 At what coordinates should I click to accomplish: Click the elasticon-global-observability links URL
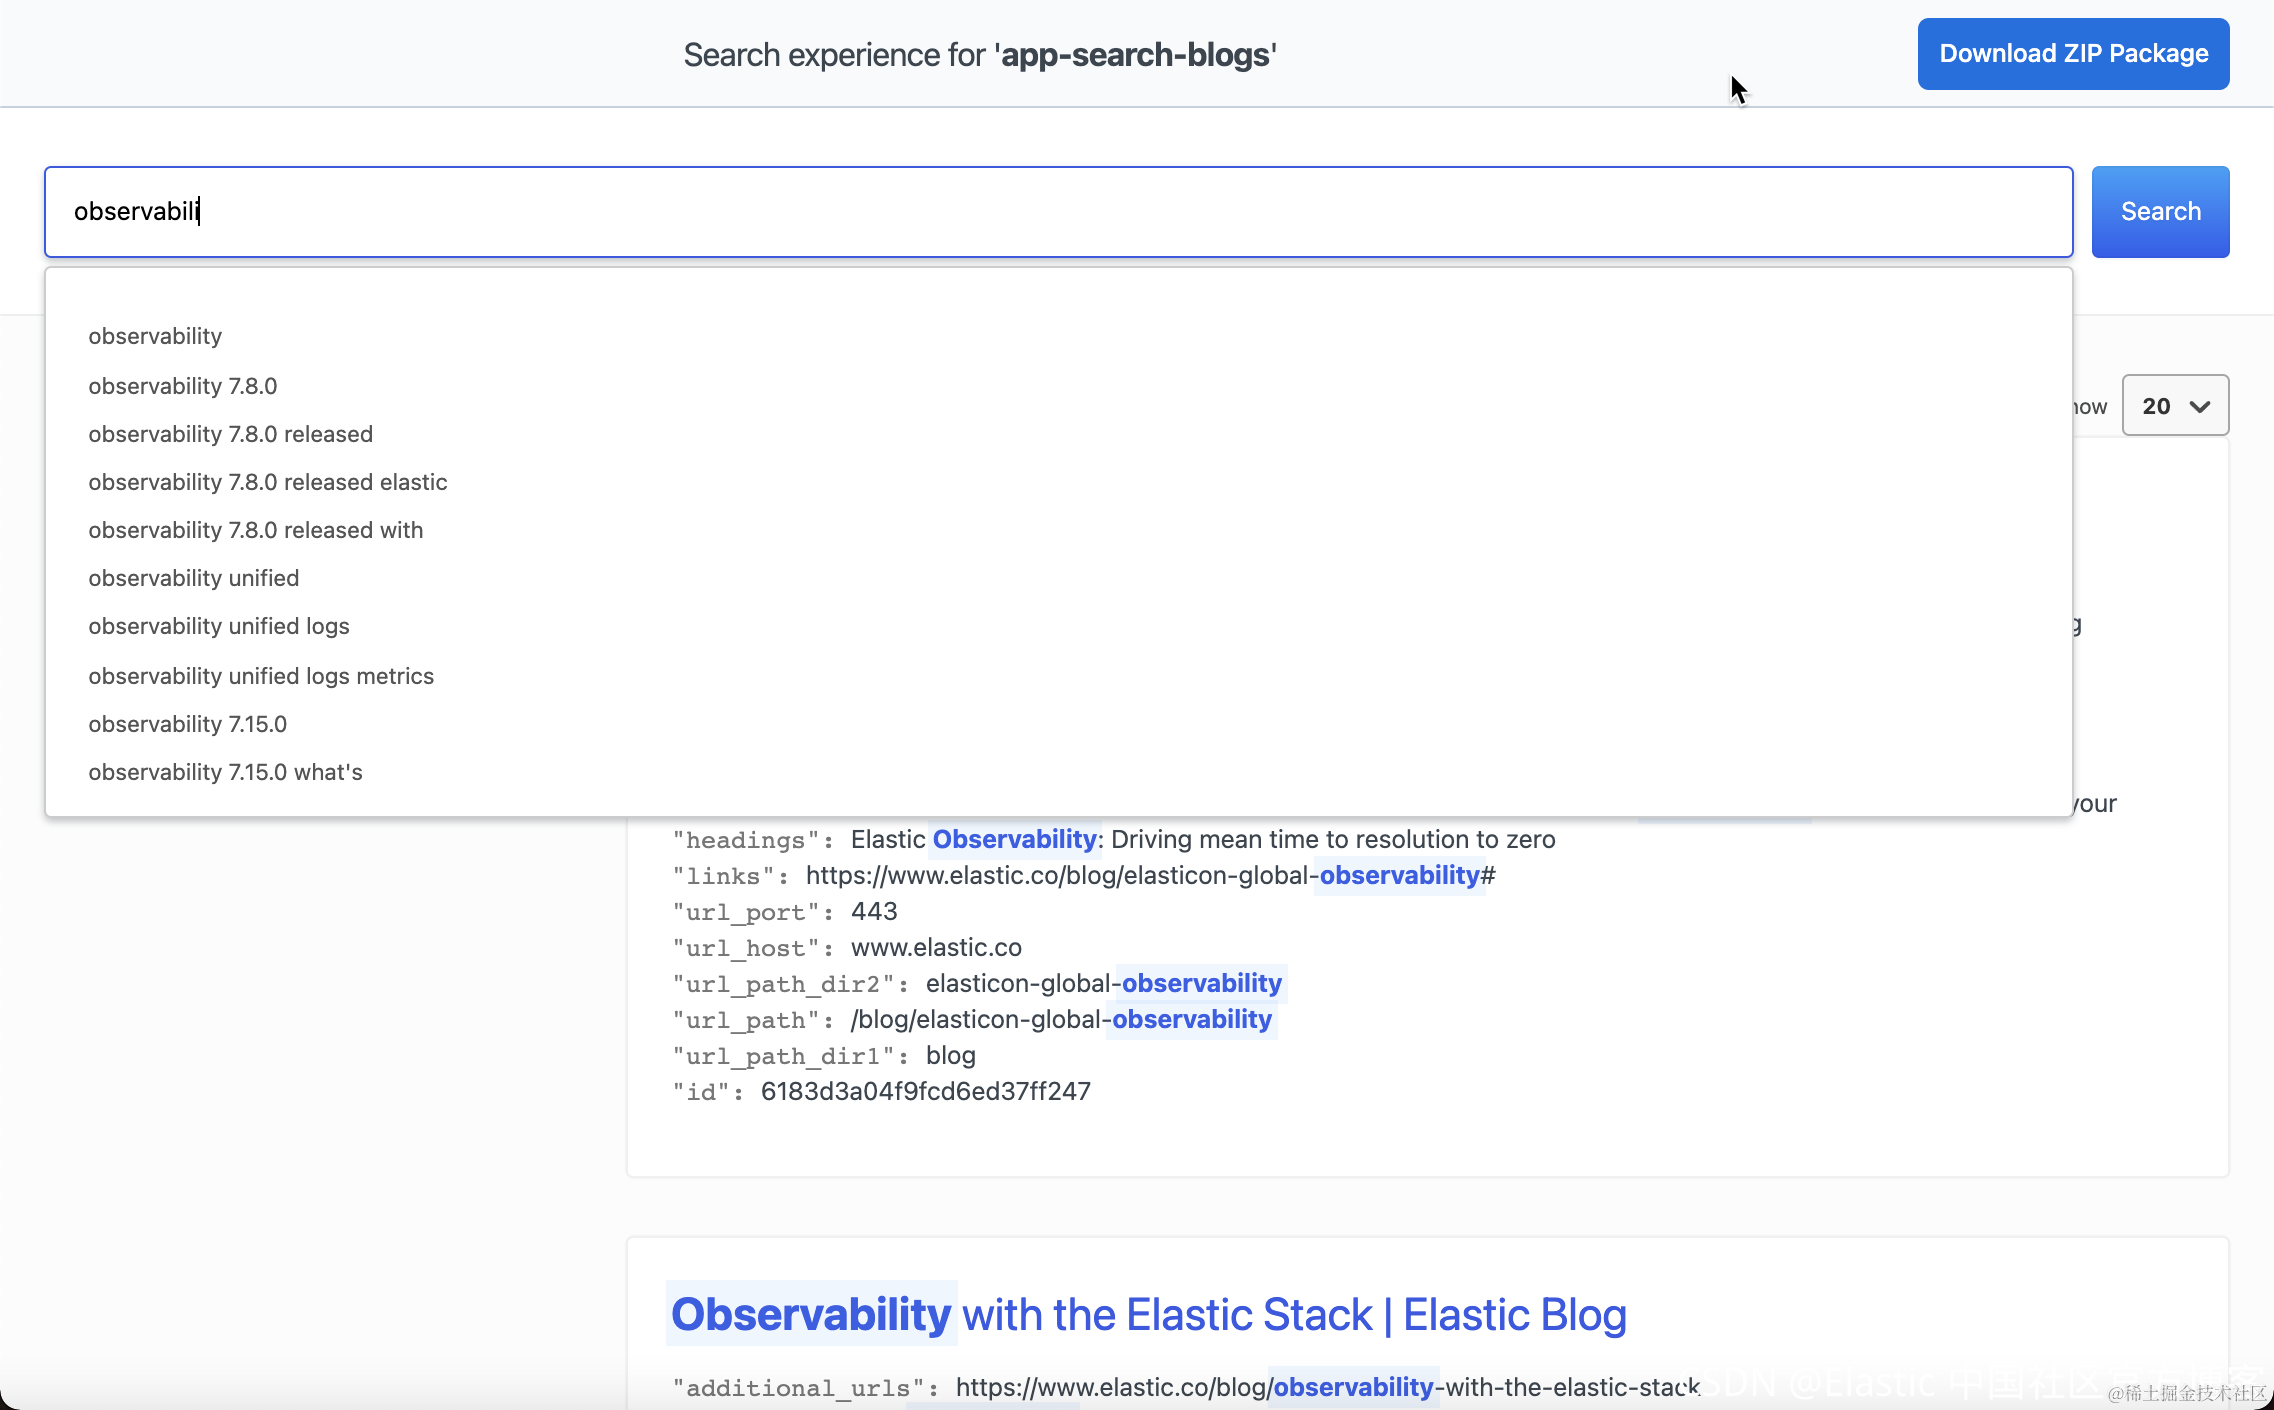click(1150, 876)
